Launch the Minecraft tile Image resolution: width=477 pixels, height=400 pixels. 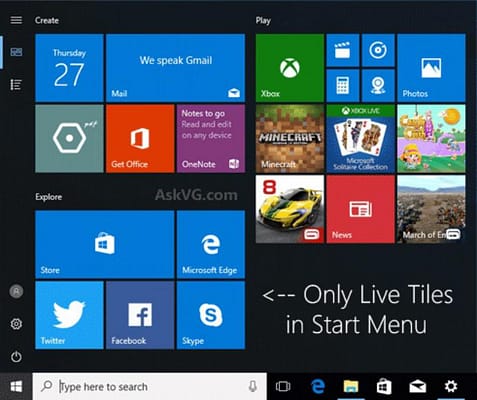point(290,138)
